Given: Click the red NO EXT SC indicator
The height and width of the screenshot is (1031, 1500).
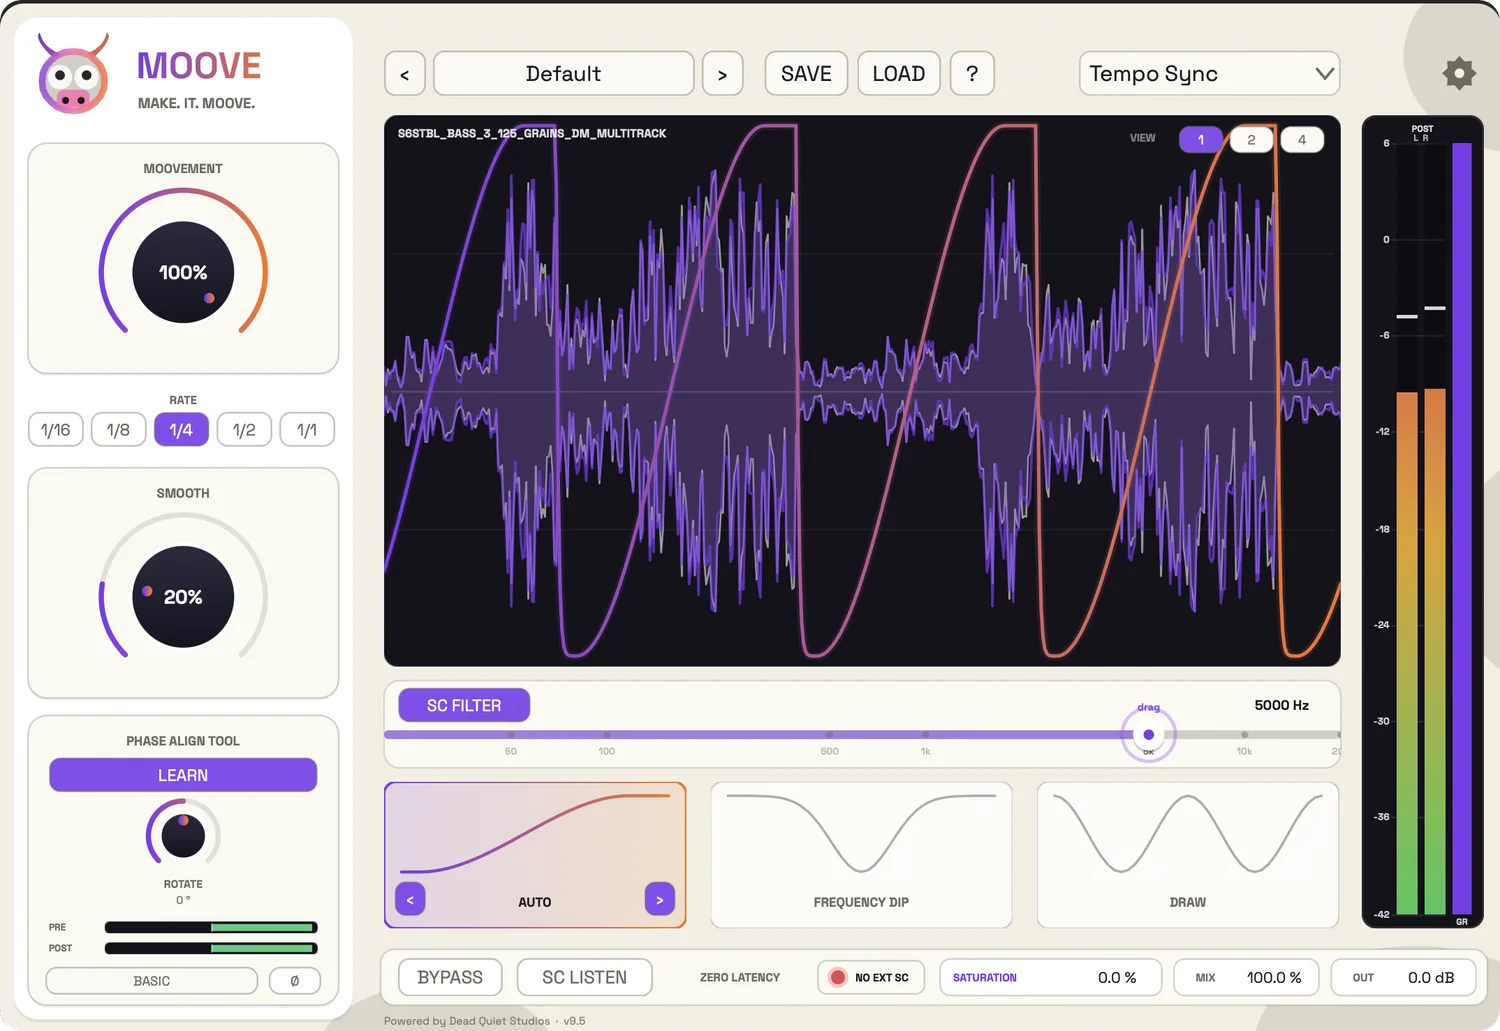Looking at the screenshot, I should click(x=838, y=977).
